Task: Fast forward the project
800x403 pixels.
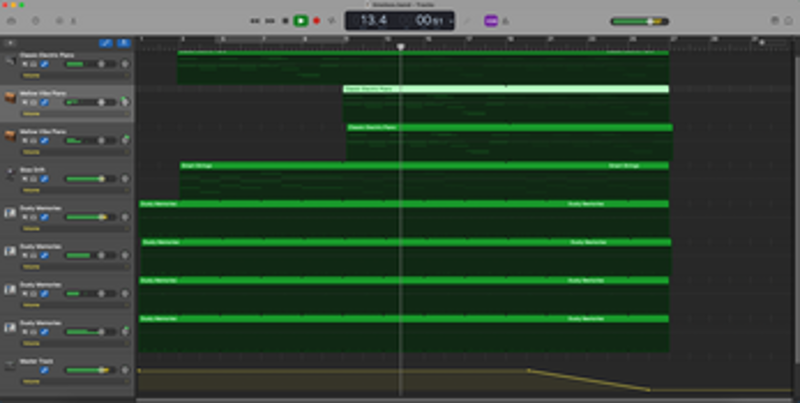Action: click(x=270, y=21)
